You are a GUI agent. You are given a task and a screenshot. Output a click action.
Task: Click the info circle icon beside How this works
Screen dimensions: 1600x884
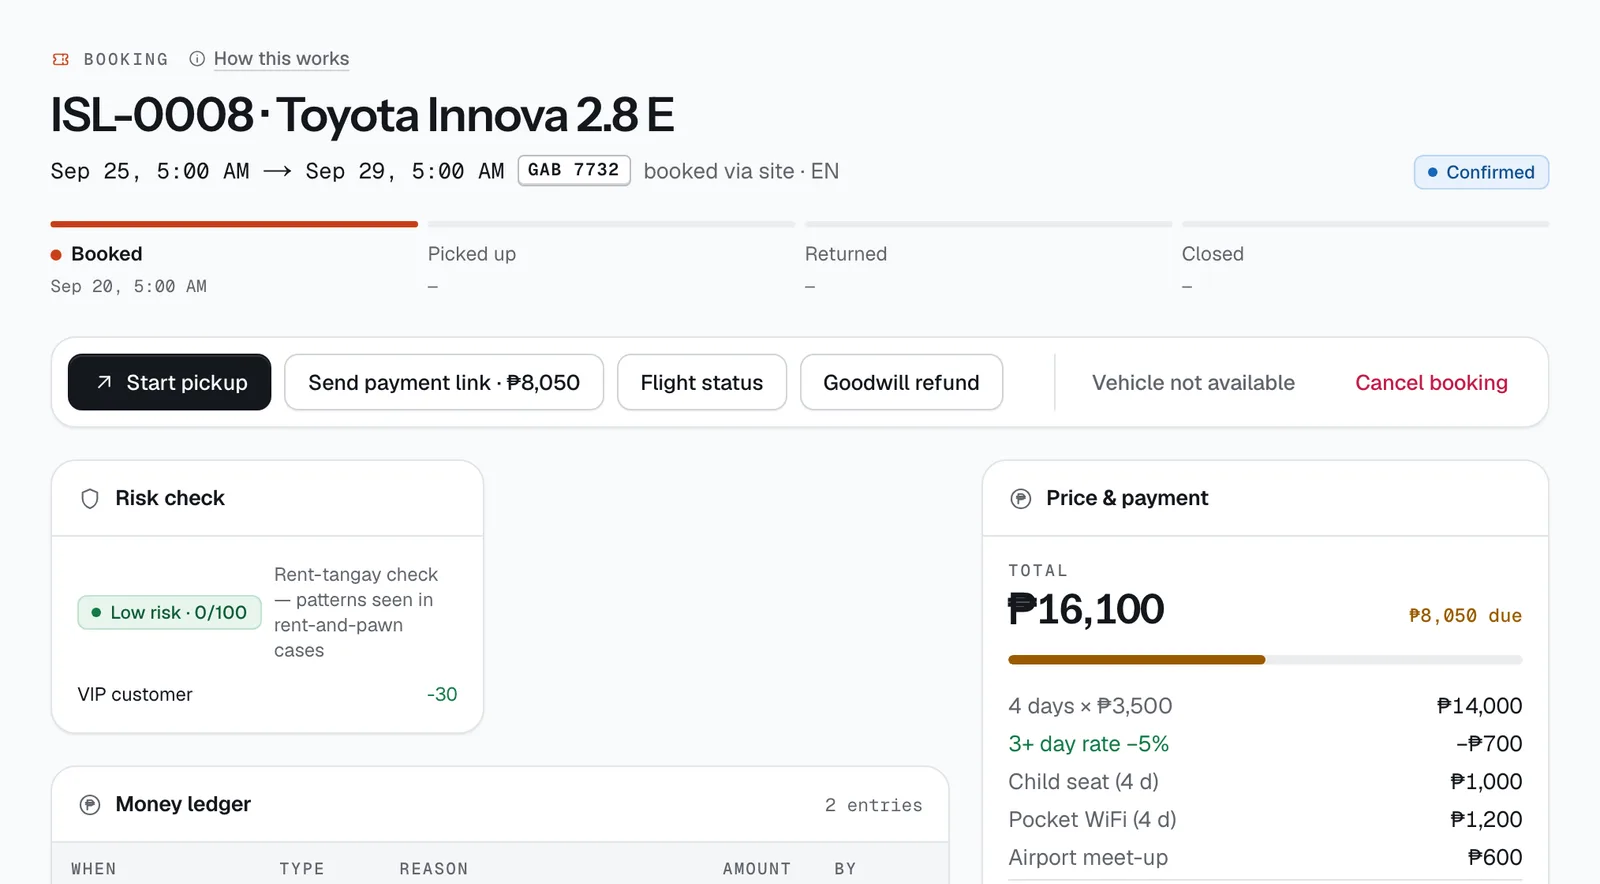(197, 59)
